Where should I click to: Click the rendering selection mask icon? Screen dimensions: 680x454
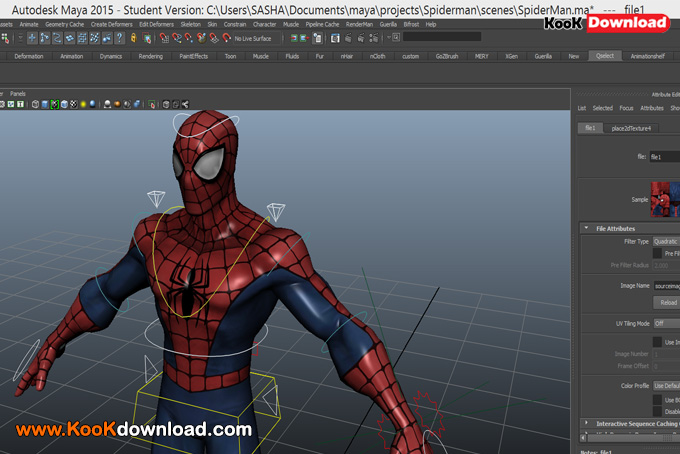pyautogui.click(x=107, y=39)
